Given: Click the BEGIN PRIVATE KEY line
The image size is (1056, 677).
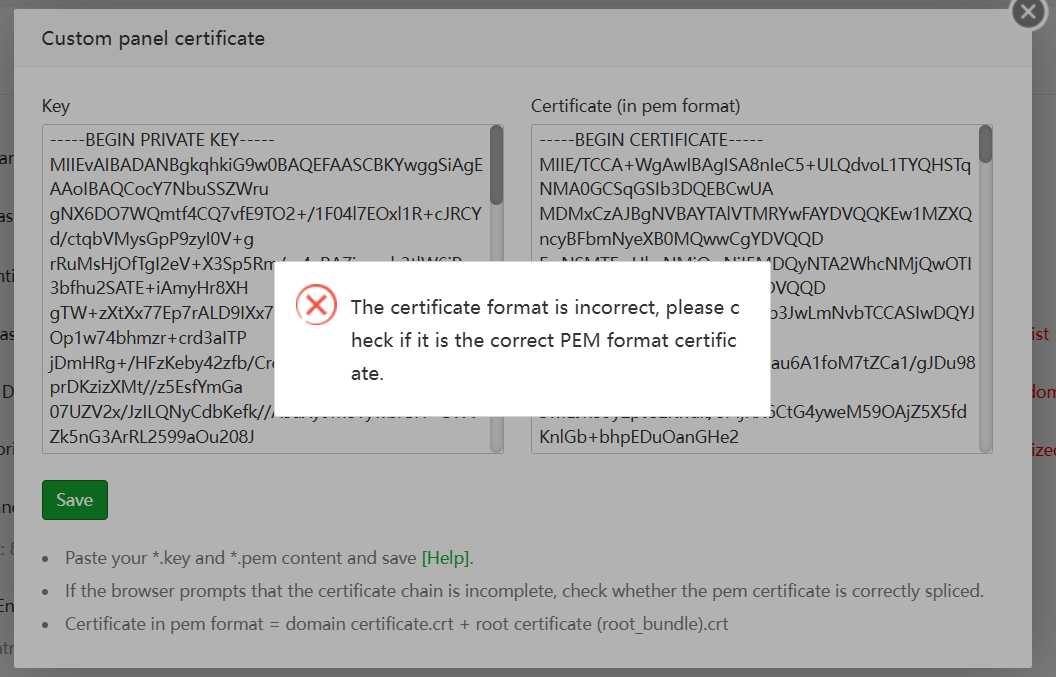Looking at the screenshot, I should point(162,140).
